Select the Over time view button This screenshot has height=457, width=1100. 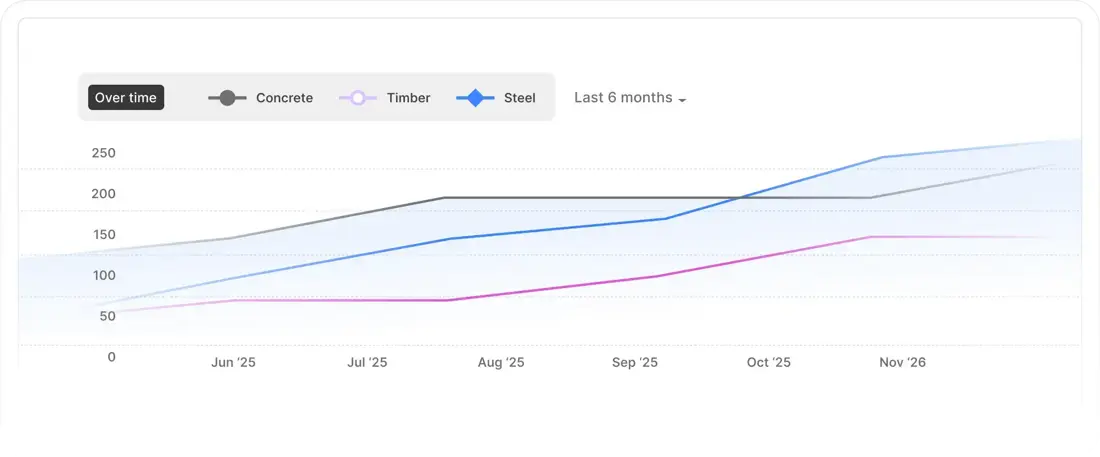[126, 98]
